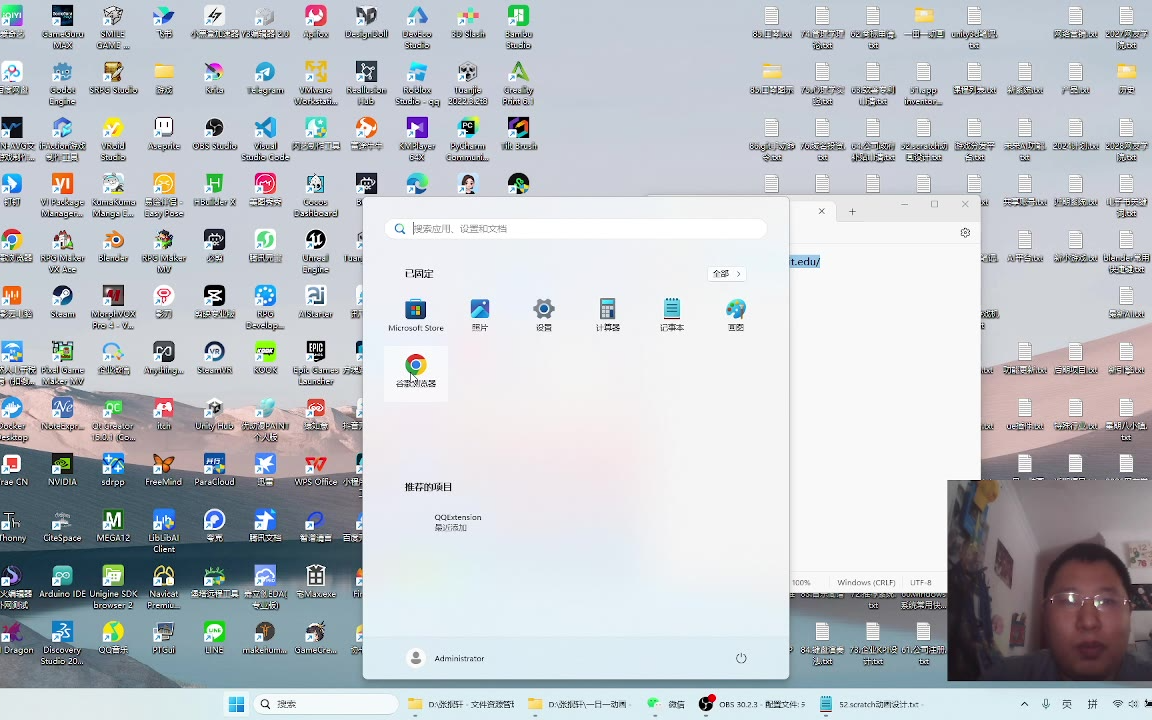Select the FreeMind butterfly icon
The image size is (1152, 720).
point(163,470)
